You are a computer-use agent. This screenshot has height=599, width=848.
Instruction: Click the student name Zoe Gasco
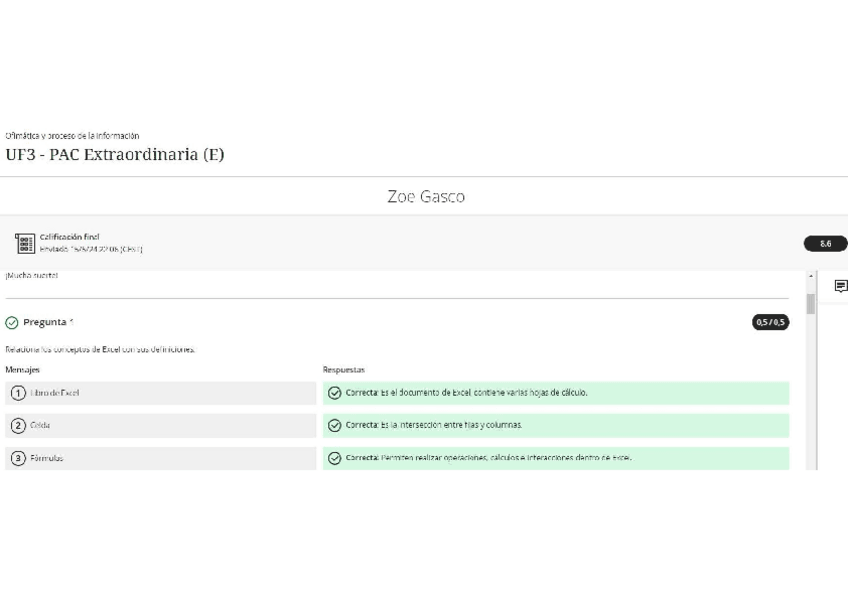(x=425, y=197)
